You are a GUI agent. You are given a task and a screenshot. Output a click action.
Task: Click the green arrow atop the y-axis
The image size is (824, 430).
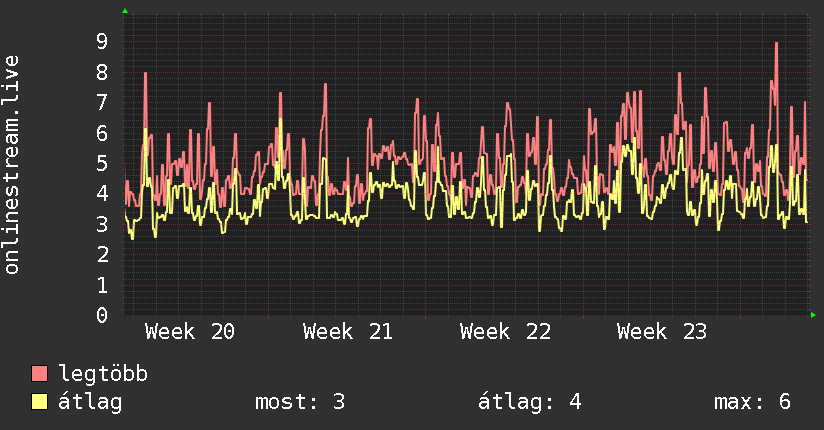click(125, 11)
